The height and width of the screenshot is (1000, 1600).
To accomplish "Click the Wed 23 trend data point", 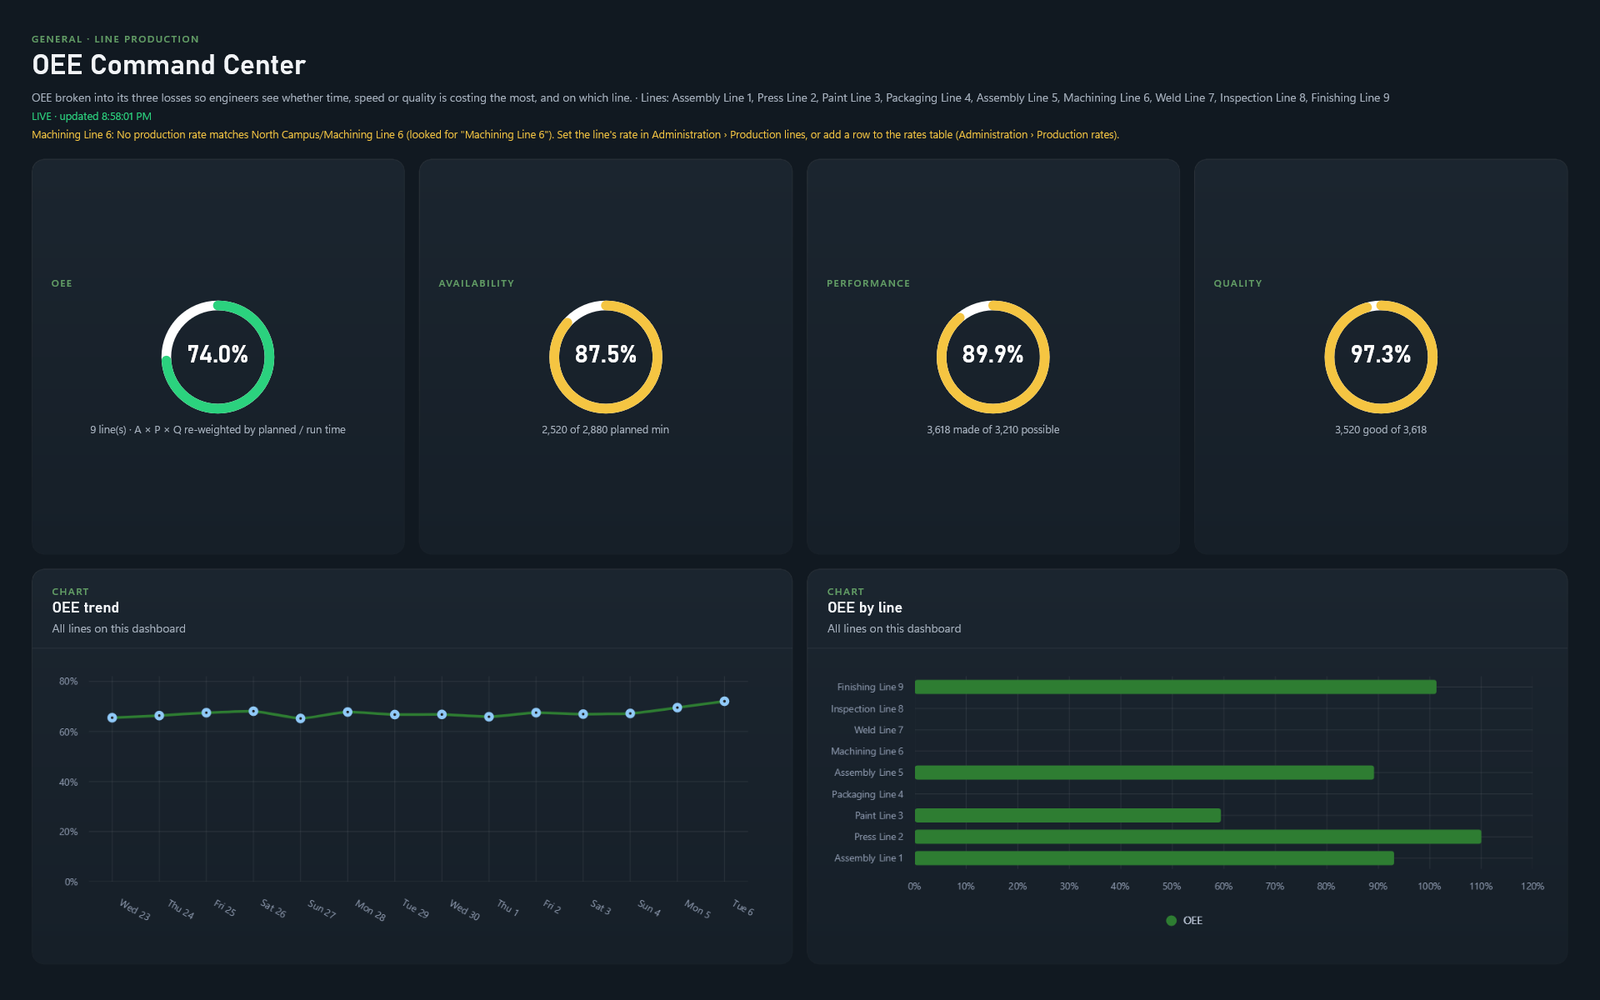I will pyautogui.click(x=112, y=718).
